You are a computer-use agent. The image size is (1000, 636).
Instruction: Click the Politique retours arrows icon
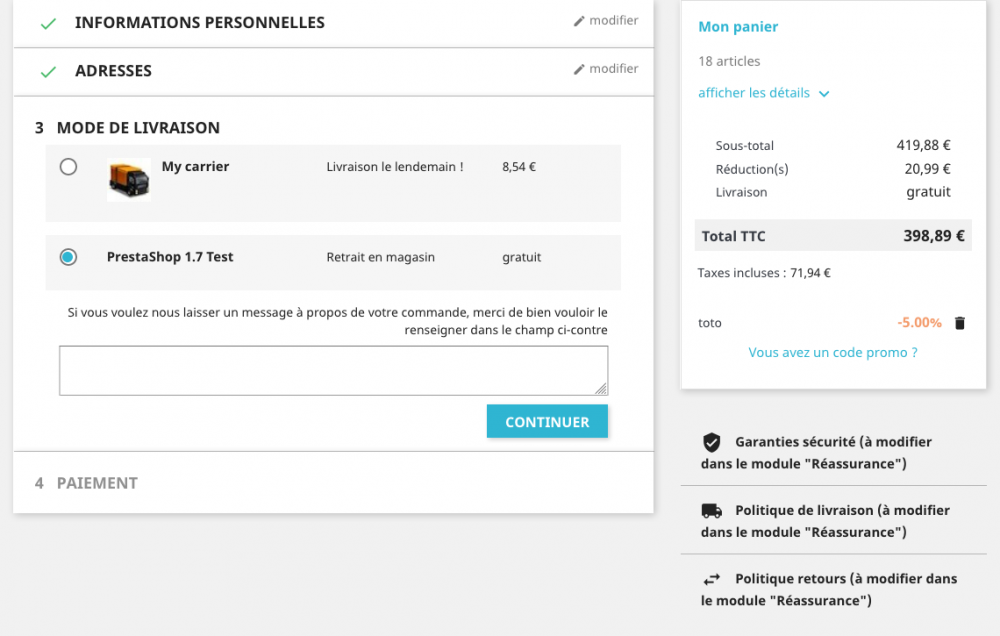[712, 579]
